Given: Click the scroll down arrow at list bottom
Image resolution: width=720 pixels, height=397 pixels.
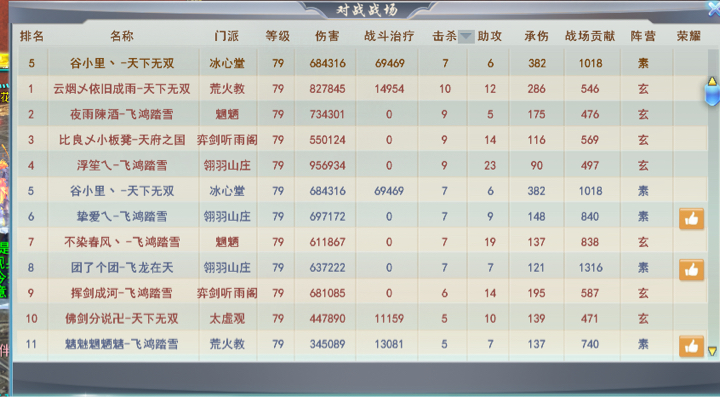Looking at the screenshot, I should 712,351.
